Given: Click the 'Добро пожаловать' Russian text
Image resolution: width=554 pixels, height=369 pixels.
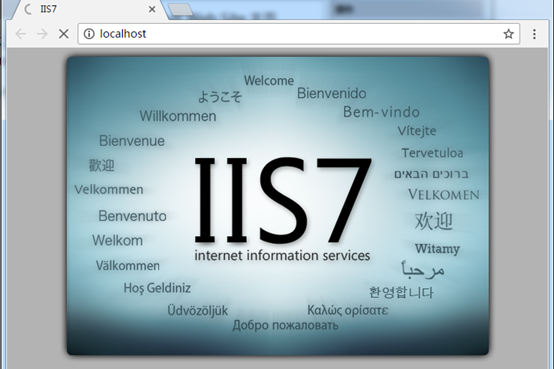Looking at the screenshot, I should (285, 325).
